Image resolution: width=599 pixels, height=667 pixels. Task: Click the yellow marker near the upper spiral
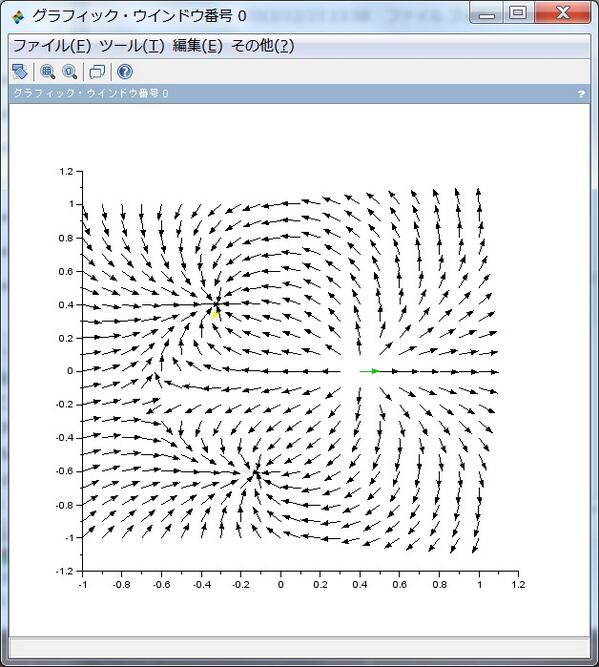215,314
